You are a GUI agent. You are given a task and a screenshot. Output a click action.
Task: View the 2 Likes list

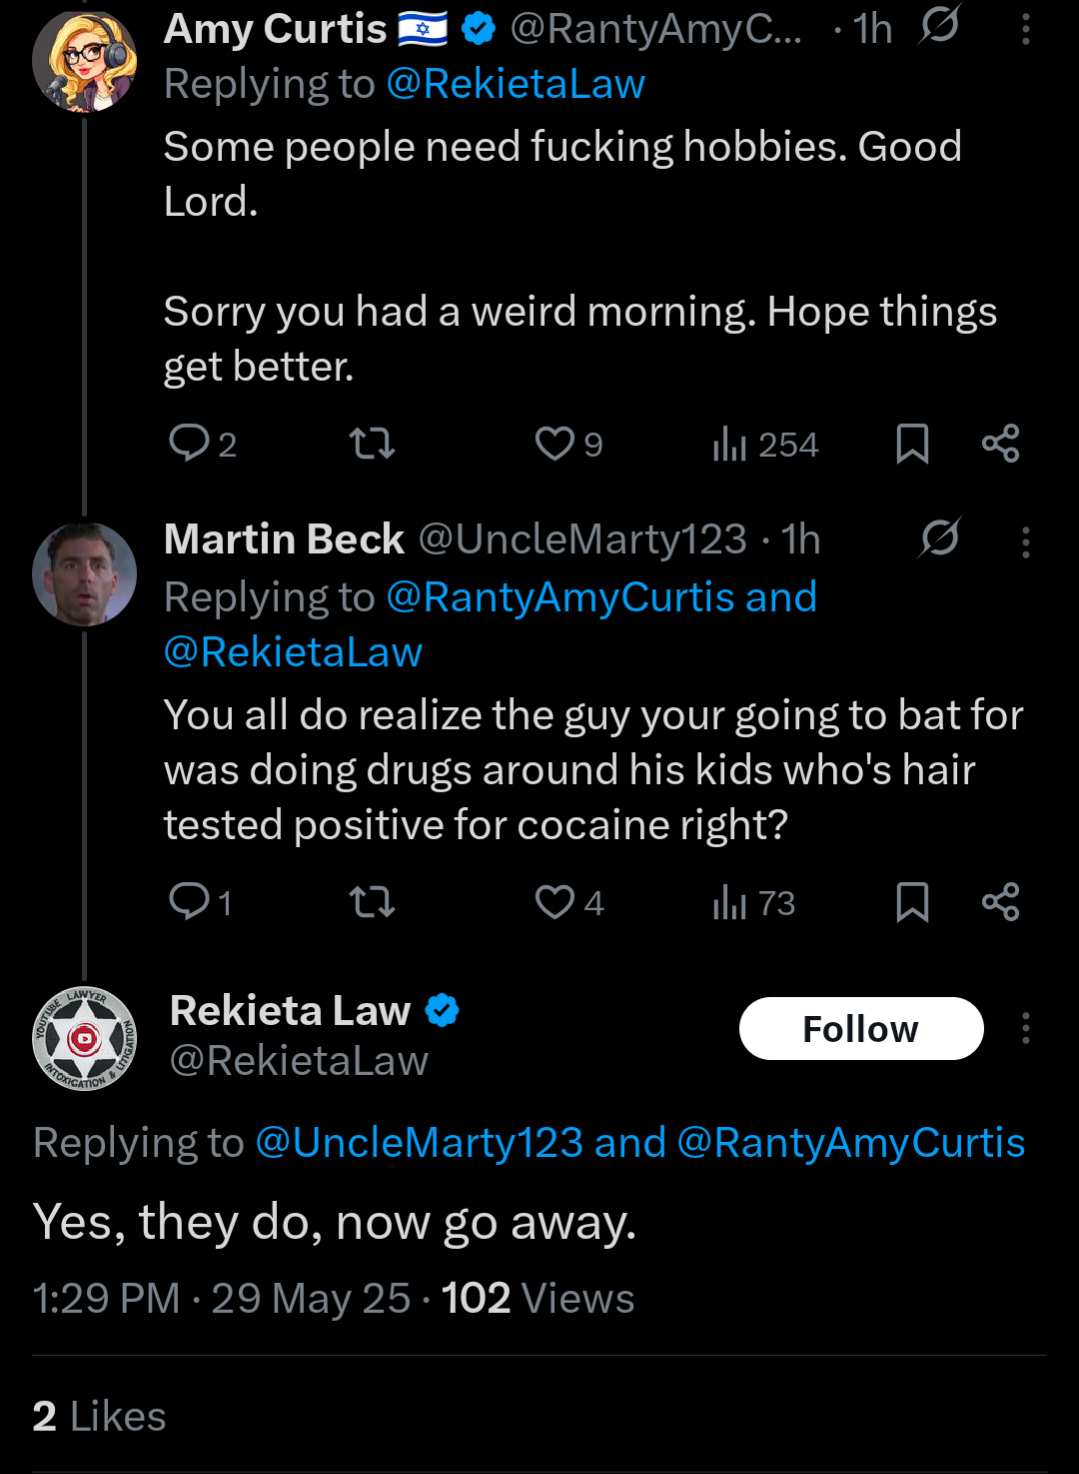tap(99, 1416)
